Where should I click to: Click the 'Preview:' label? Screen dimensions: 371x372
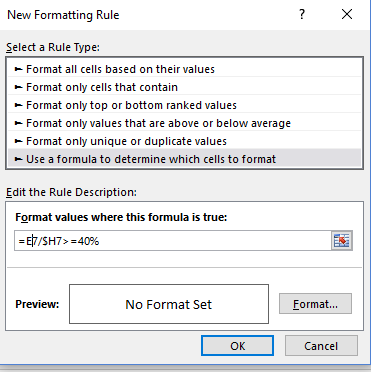pyautogui.click(x=37, y=304)
